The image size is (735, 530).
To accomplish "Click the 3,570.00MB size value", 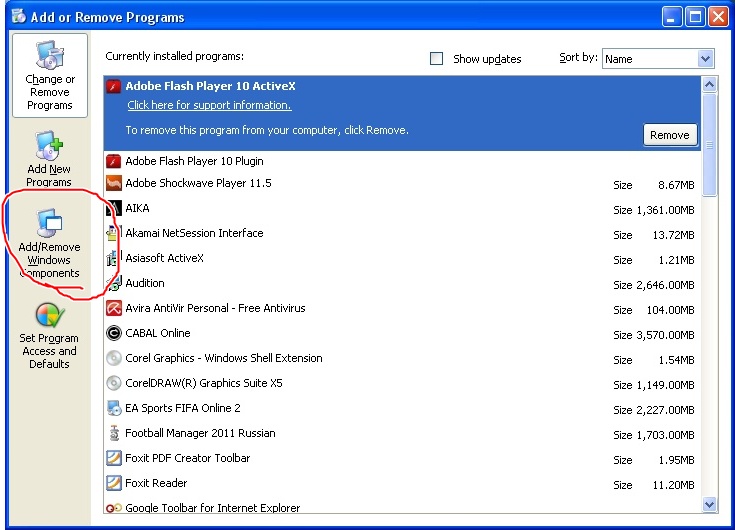I will (665, 335).
